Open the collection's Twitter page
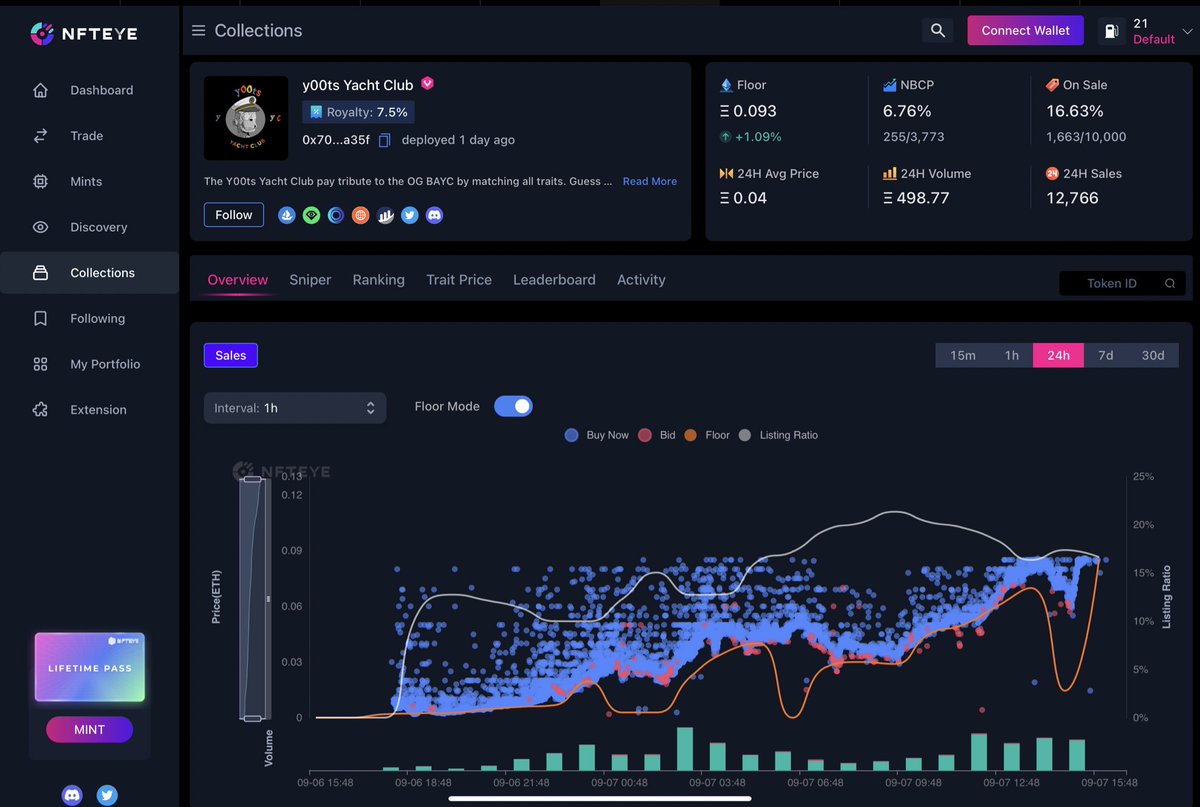 click(x=410, y=215)
